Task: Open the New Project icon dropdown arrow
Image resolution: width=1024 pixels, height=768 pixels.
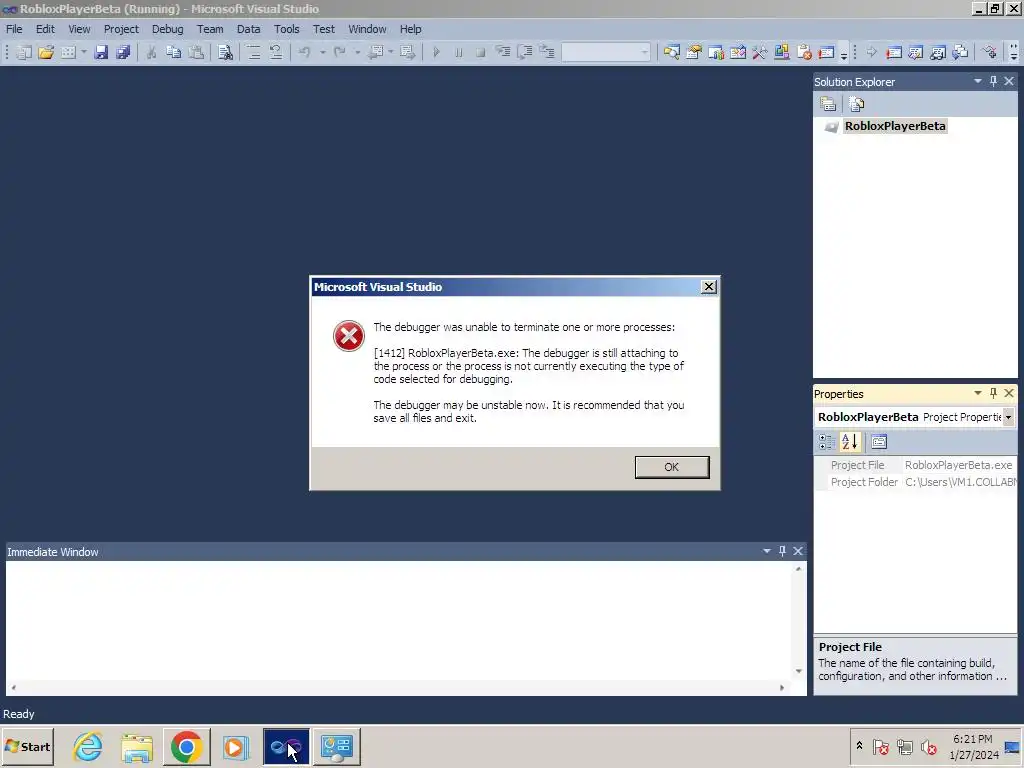Action: (x=84, y=52)
